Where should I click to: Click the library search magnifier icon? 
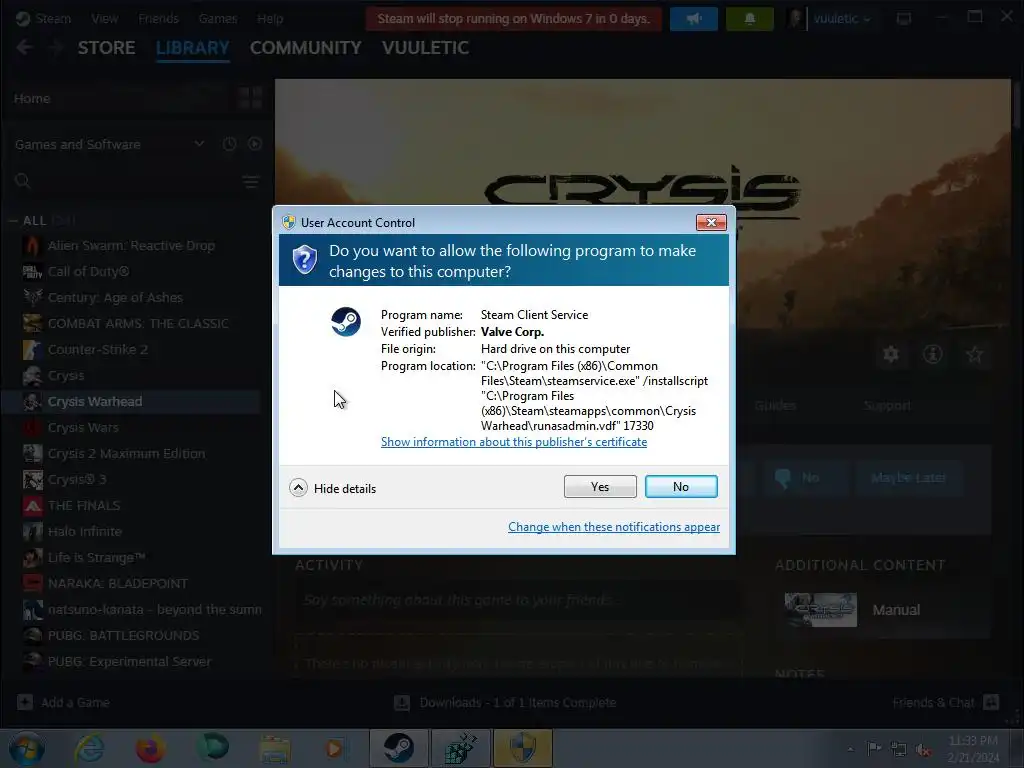(x=23, y=182)
